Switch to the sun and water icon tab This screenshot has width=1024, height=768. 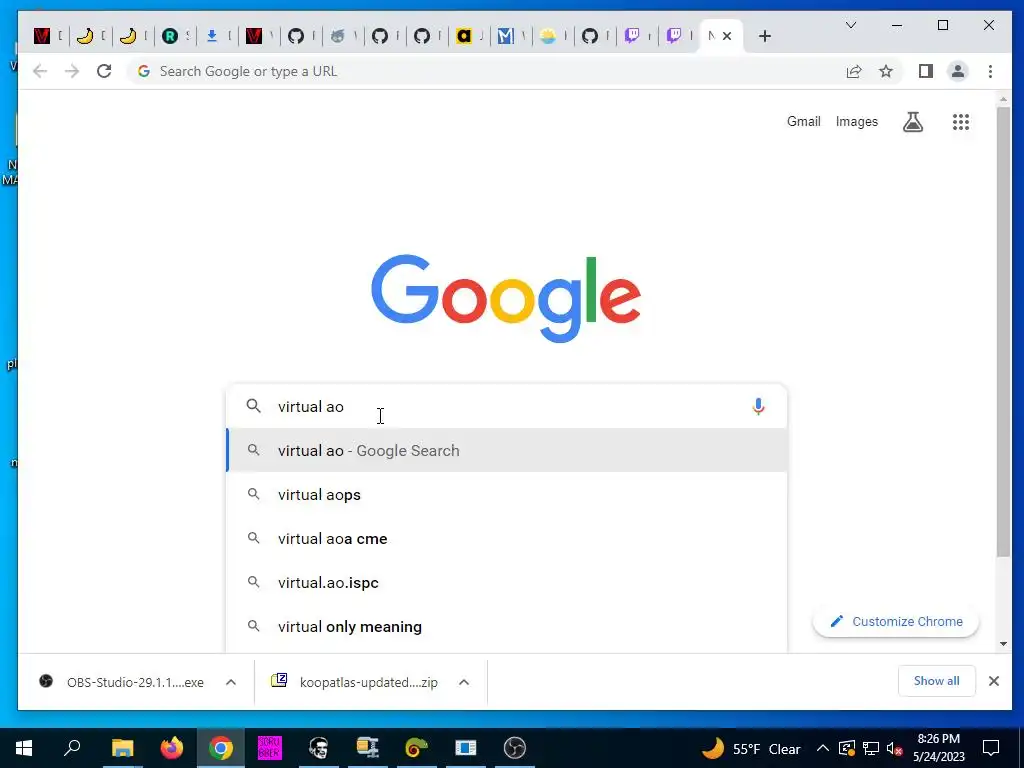click(x=547, y=36)
